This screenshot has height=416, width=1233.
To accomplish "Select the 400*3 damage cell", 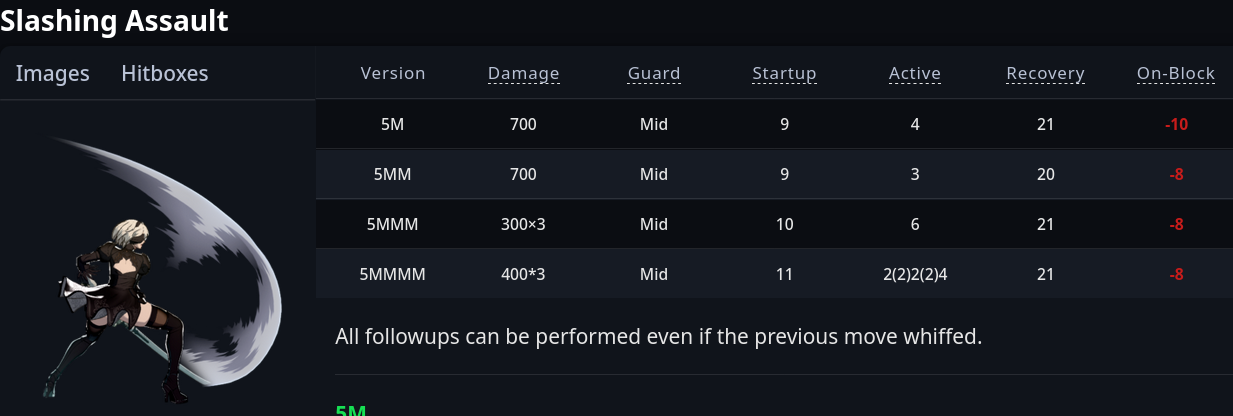I will (524, 273).
